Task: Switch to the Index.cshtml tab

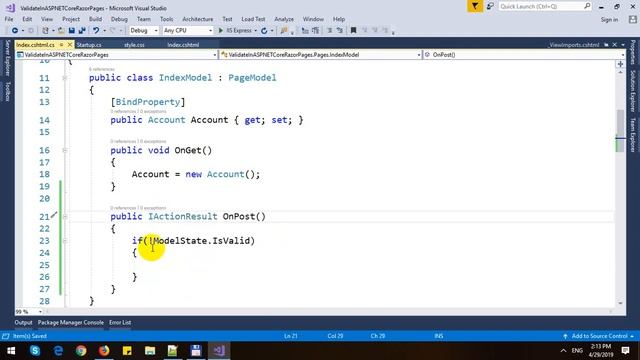Action: click(x=183, y=45)
